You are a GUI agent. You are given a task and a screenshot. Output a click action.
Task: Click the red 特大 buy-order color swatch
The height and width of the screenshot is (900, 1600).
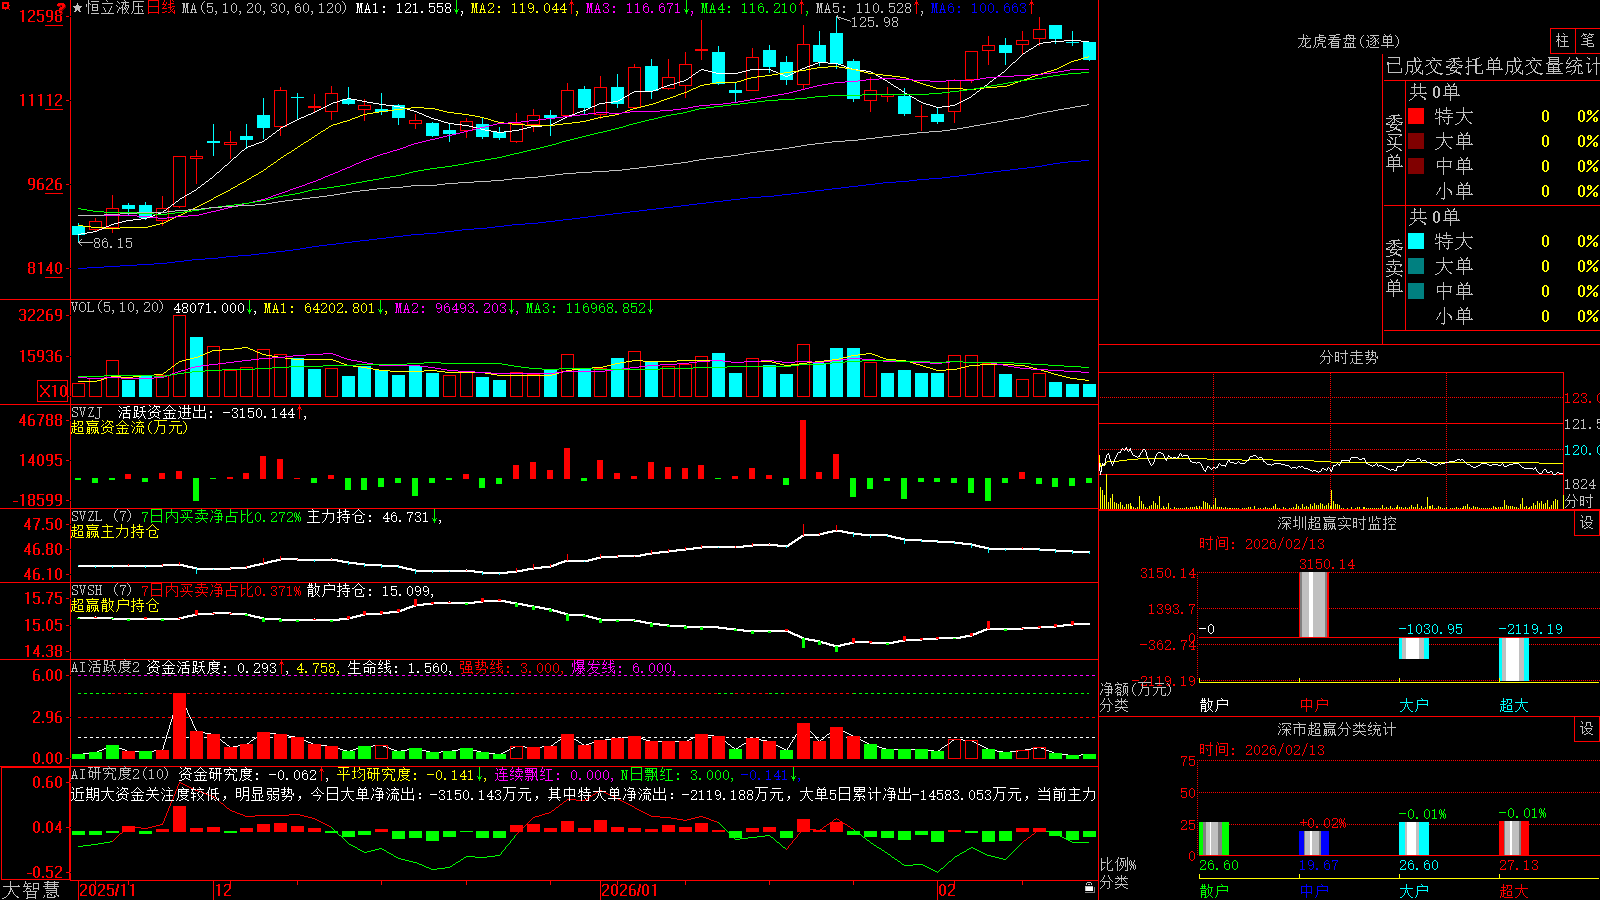[x=1416, y=116]
